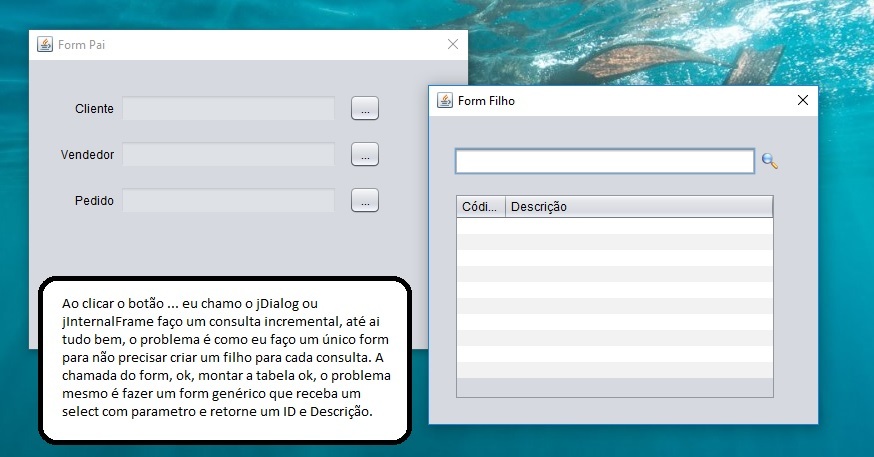
Task: Click the Java icon in Form Pai title bar
Action: (45, 44)
